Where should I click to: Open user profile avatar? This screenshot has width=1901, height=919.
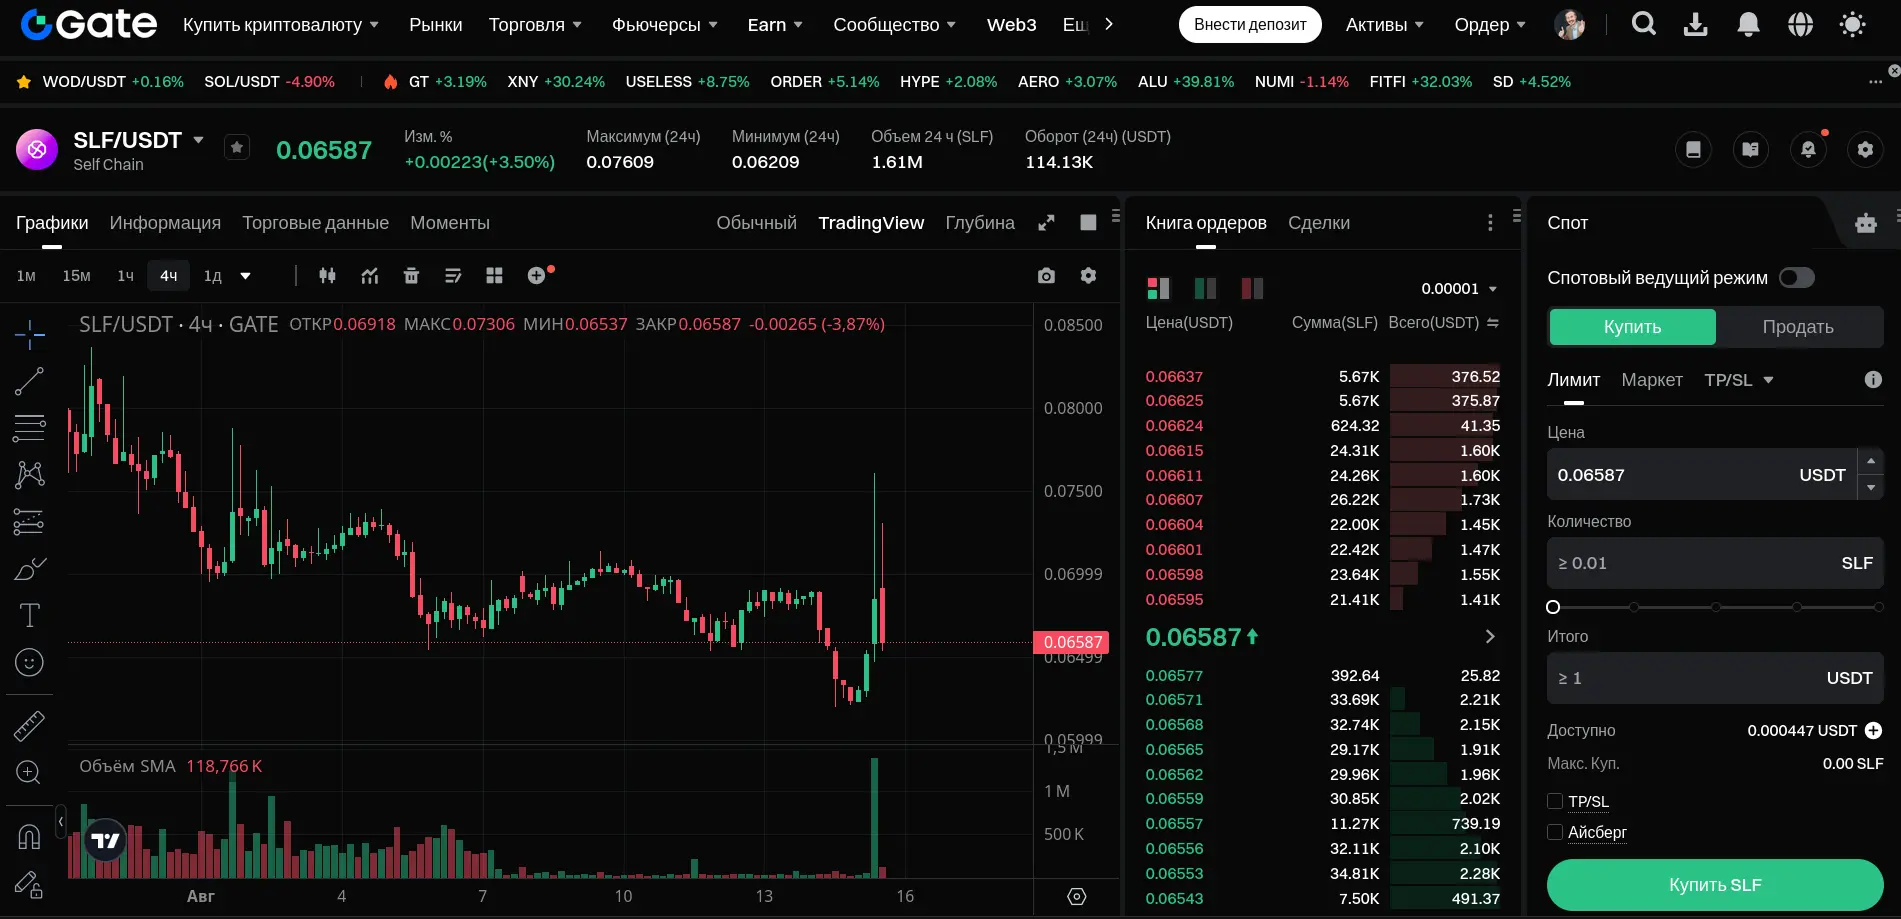1570,24
